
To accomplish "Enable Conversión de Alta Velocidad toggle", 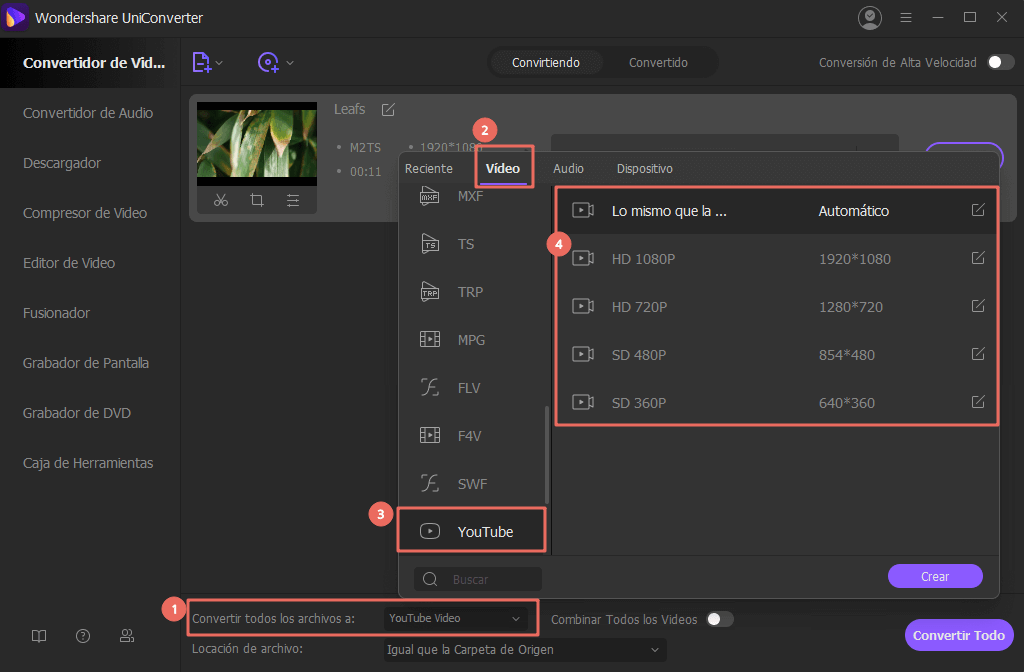I will coord(1000,62).
